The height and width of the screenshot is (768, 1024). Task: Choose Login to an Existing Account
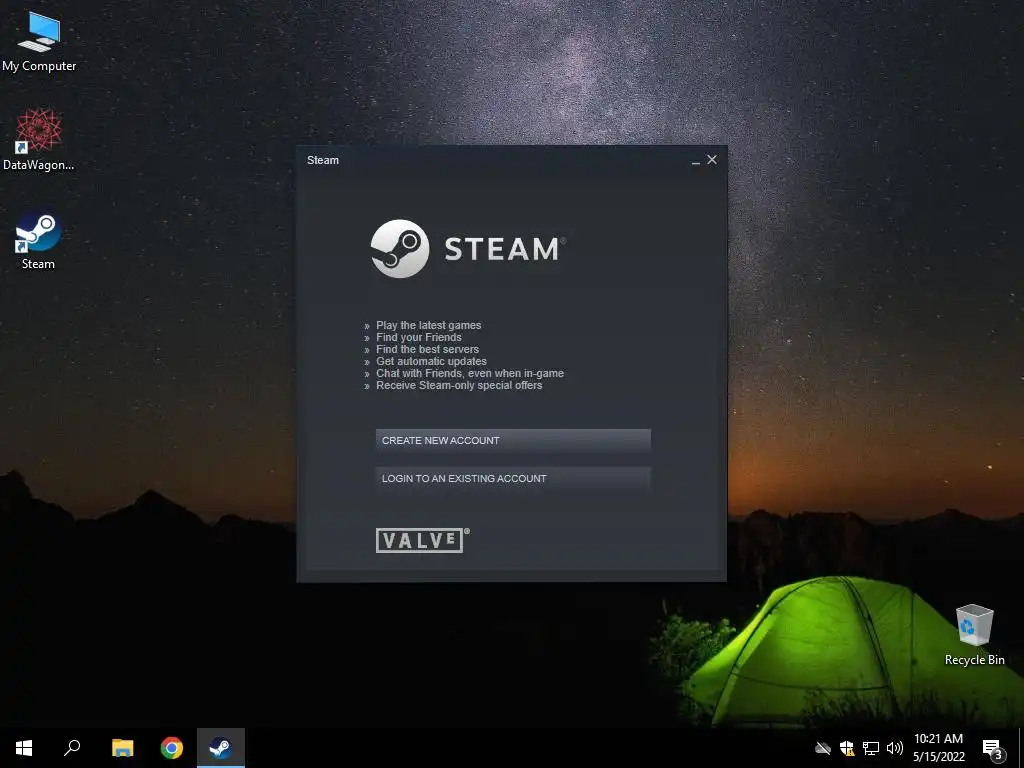(513, 478)
